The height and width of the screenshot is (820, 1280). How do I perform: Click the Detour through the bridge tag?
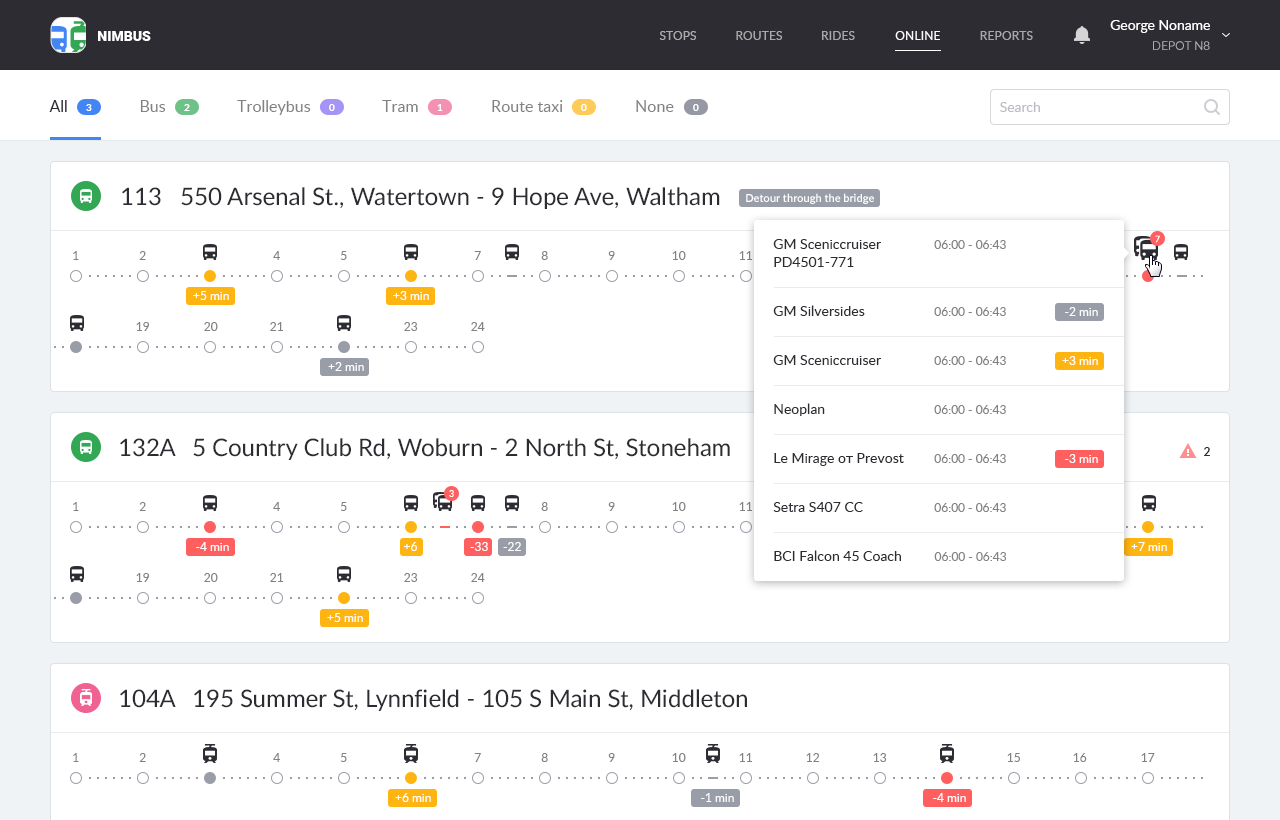pos(809,198)
